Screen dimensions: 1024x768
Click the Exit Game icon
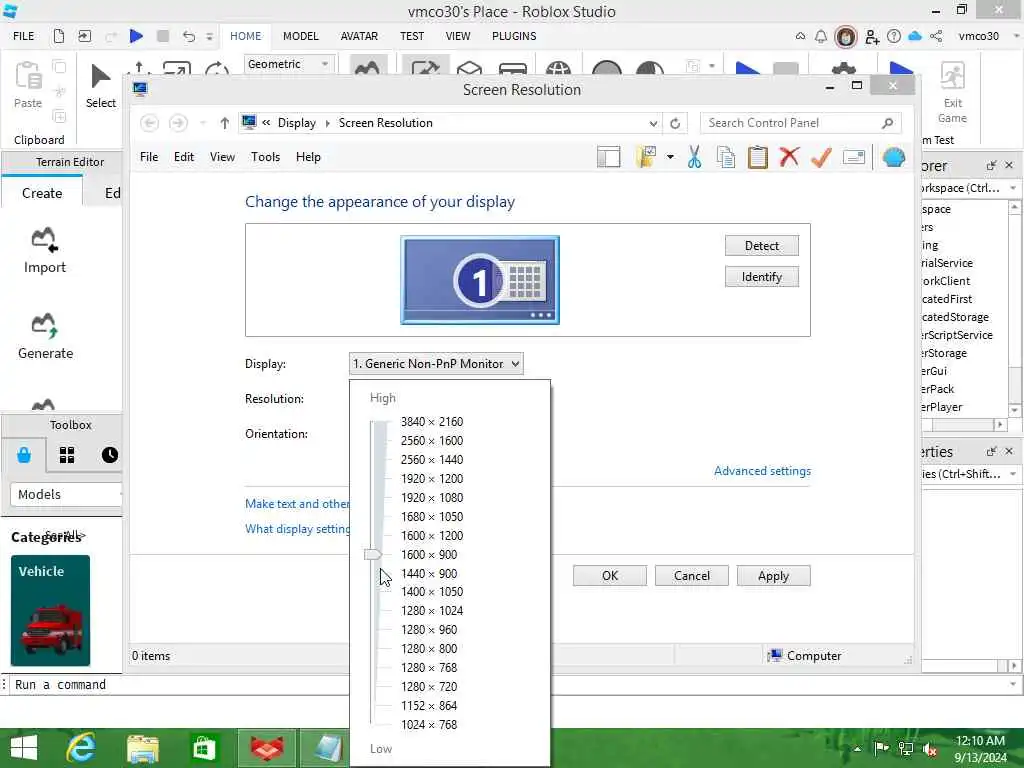[952, 76]
